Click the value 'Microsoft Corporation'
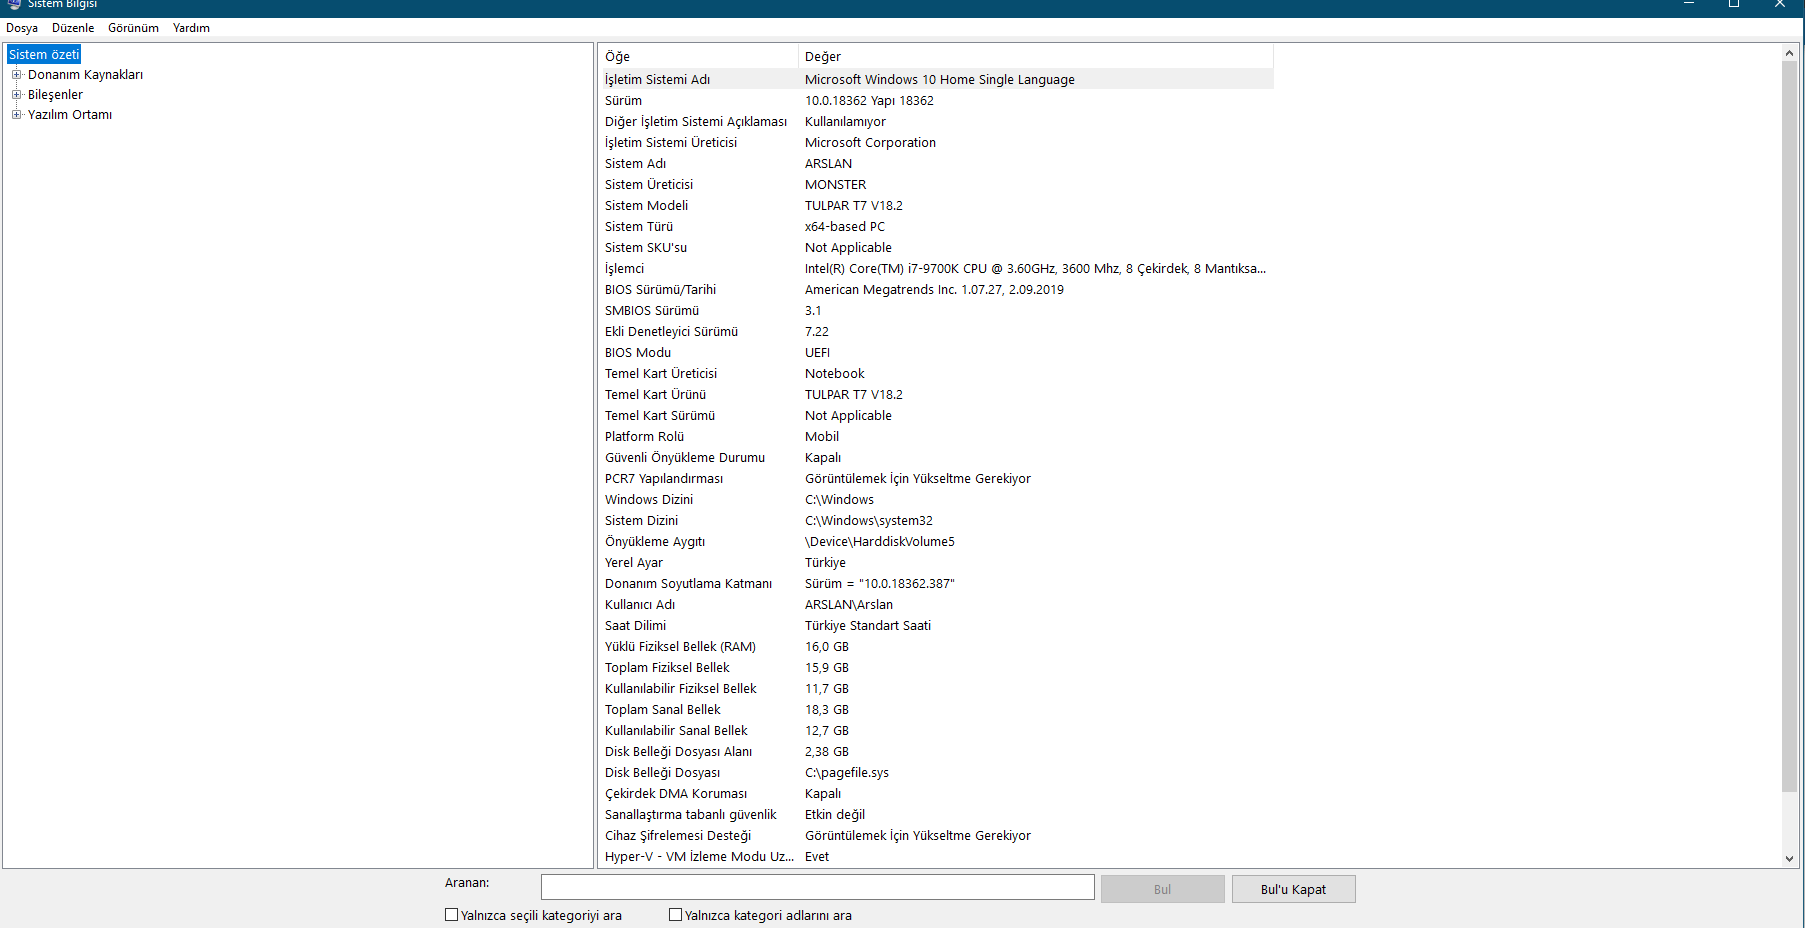1805x928 pixels. tap(870, 142)
